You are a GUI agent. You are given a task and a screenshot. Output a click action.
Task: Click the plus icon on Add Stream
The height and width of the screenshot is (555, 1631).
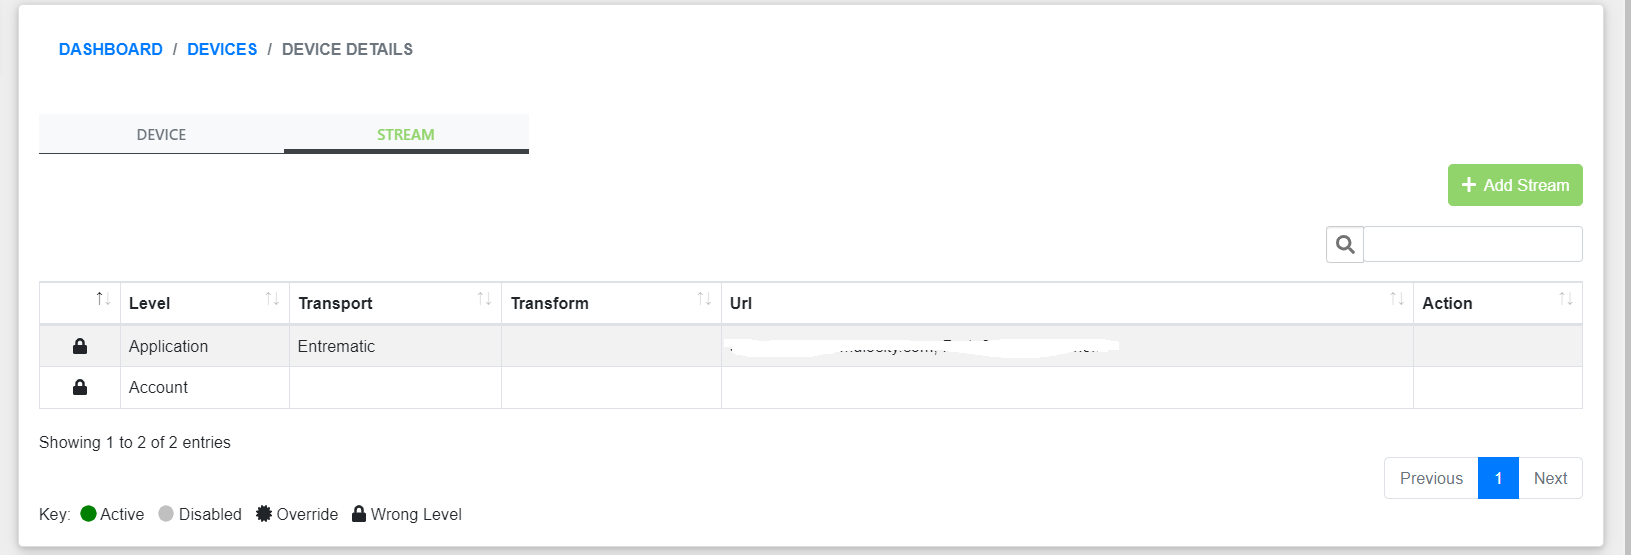click(1469, 185)
